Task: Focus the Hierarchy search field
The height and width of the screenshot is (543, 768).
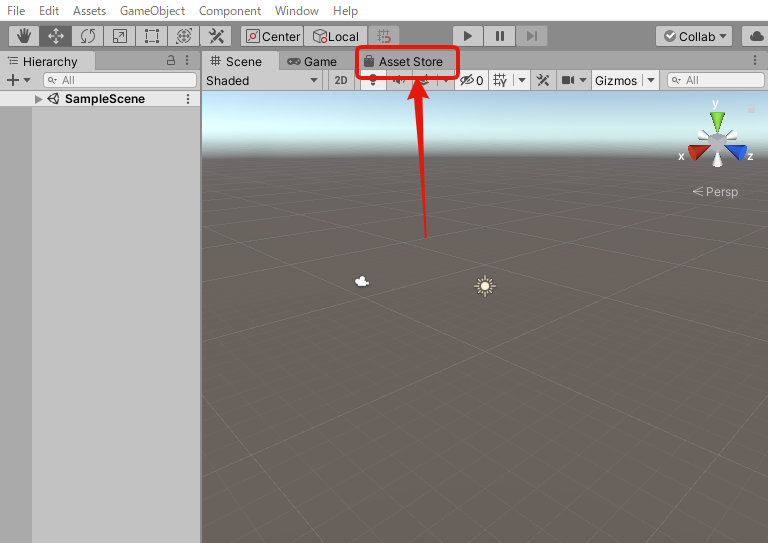Action: (x=120, y=80)
